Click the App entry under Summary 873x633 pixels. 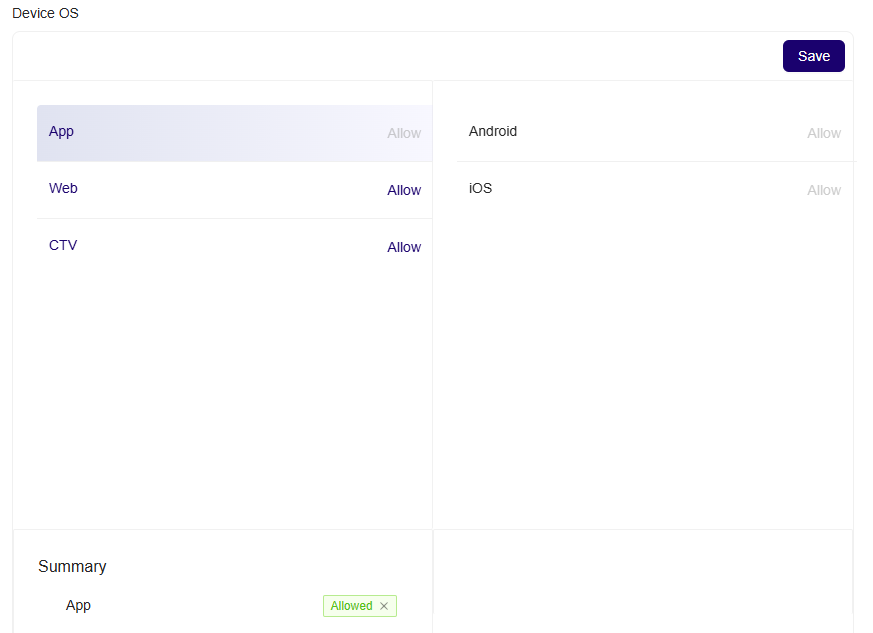point(78,606)
